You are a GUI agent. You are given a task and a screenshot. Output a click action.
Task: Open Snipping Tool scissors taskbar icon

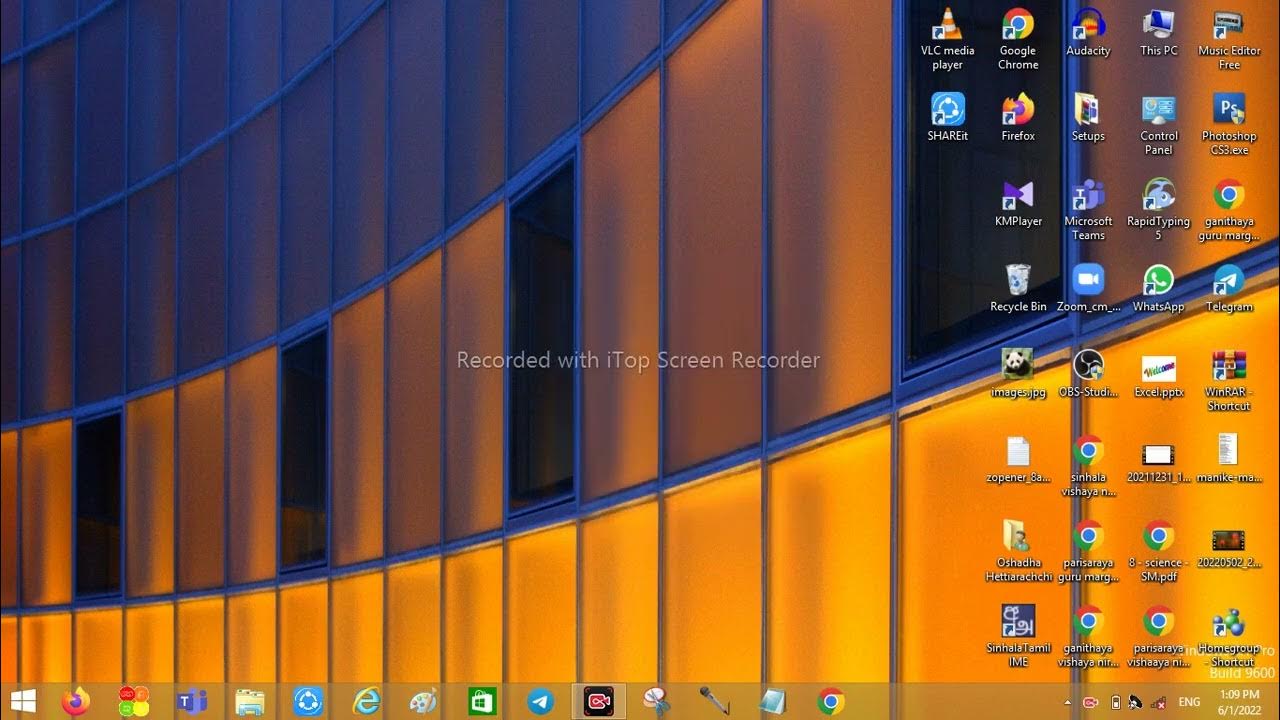[656, 701]
